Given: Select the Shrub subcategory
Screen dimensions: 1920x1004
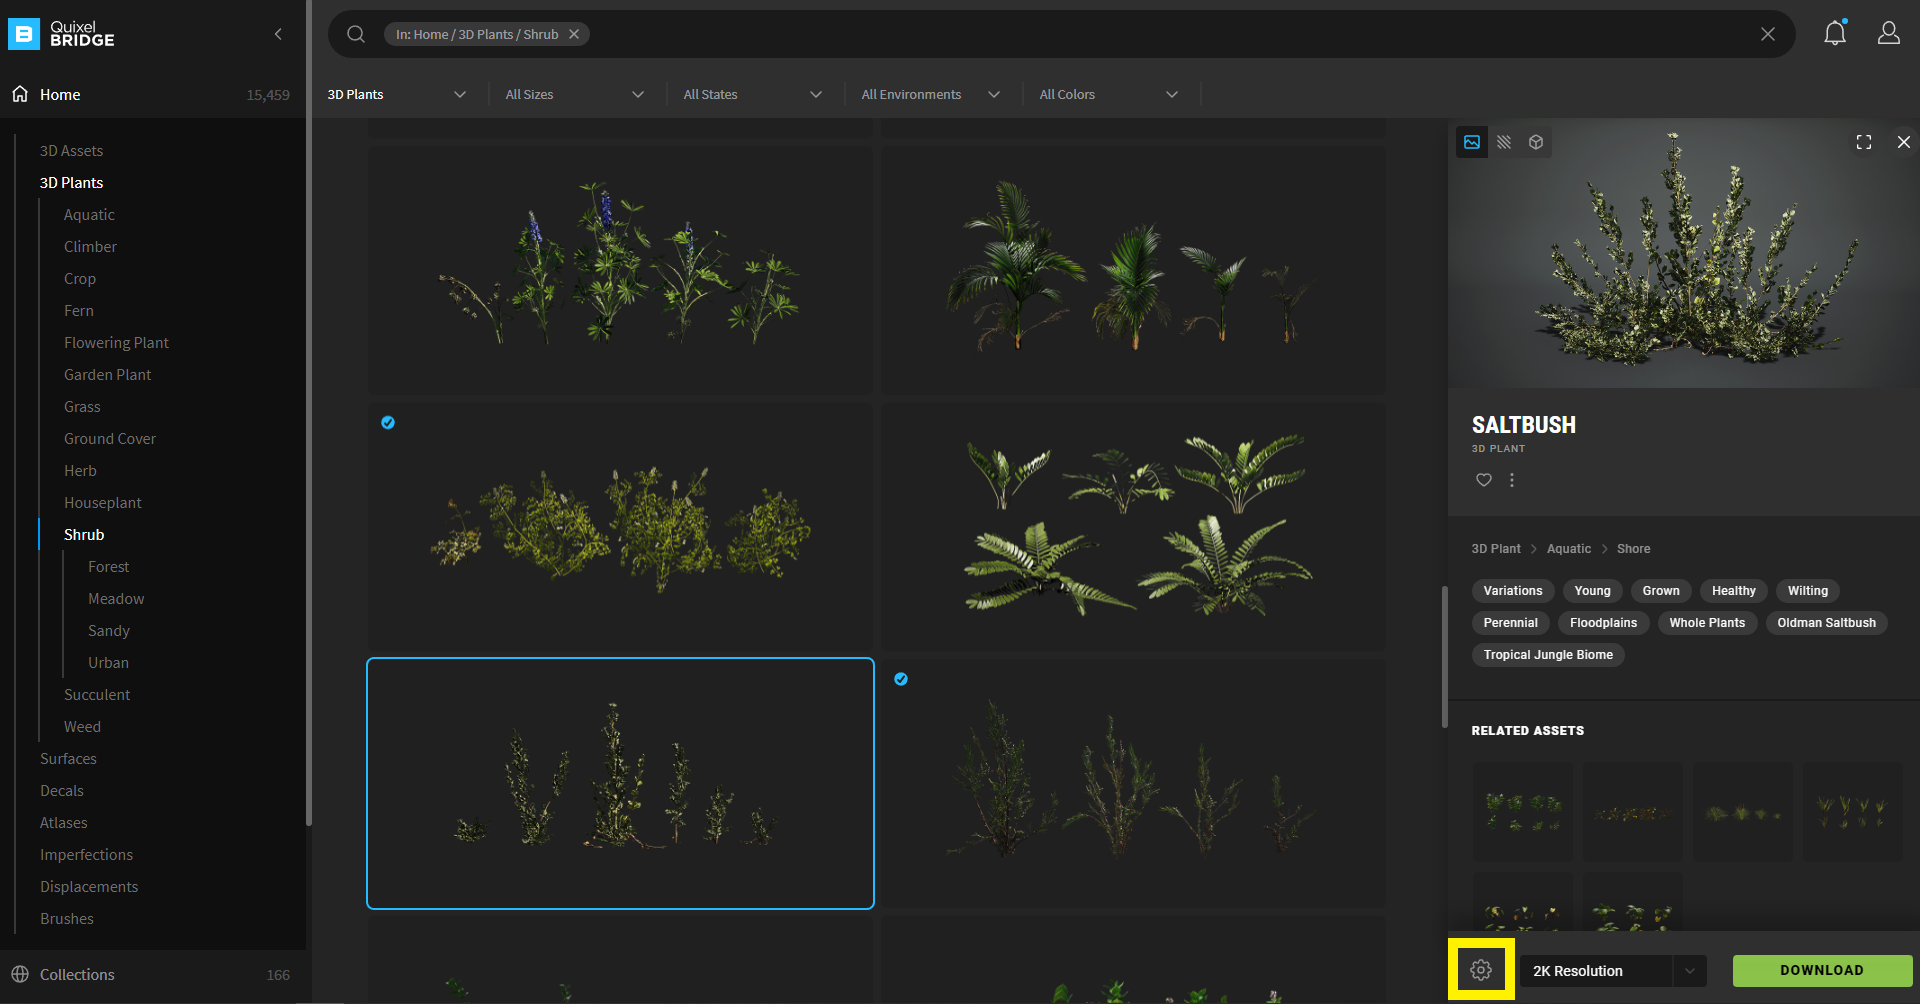Looking at the screenshot, I should (x=84, y=535).
